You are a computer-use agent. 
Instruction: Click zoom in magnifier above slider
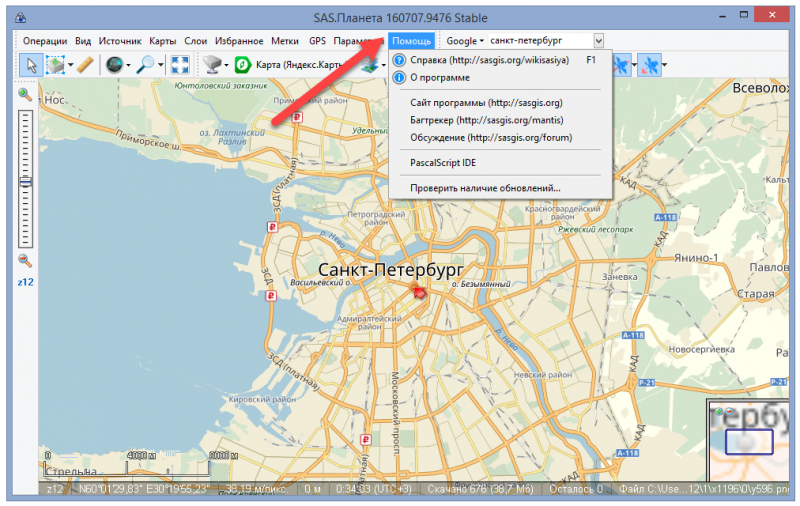24,94
